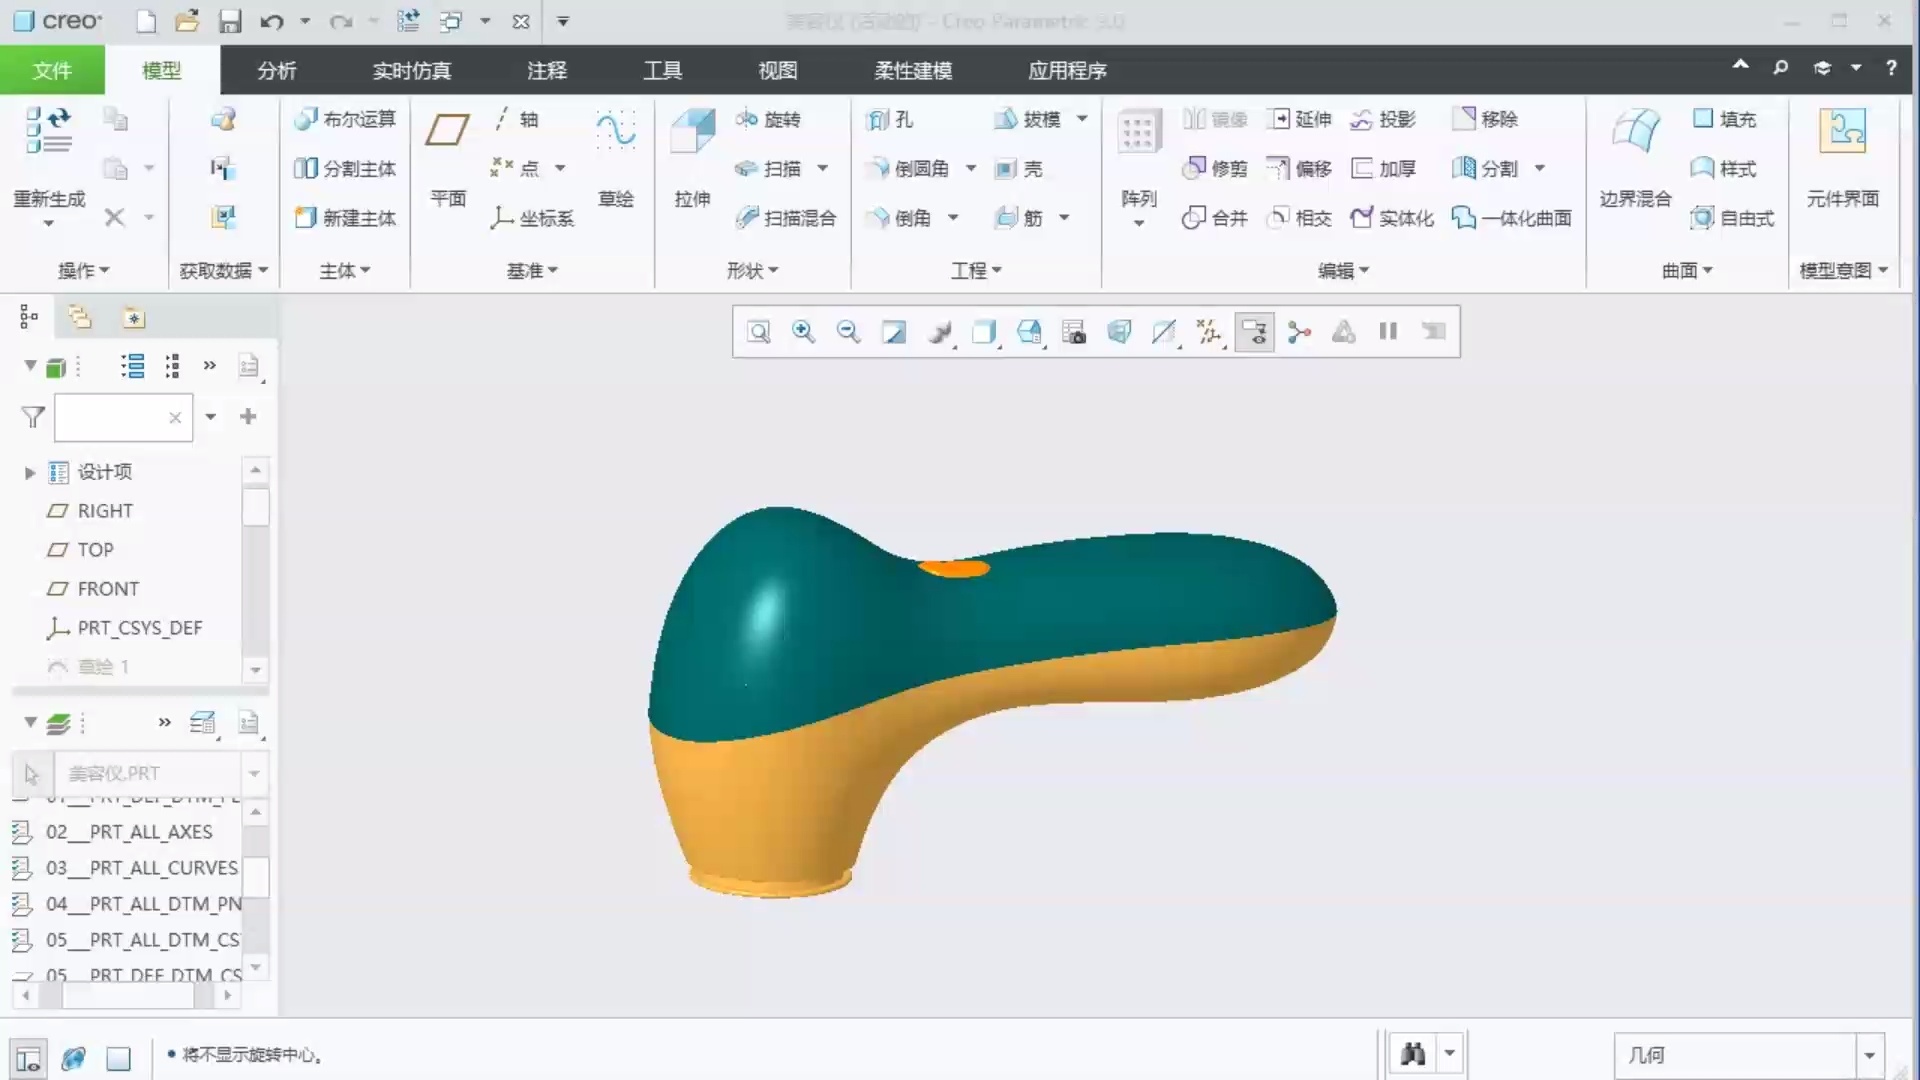Screen dimensions: 1920x1080
Task: Toggle spin center display in graphics toolbar
Action: (1299, 332)
